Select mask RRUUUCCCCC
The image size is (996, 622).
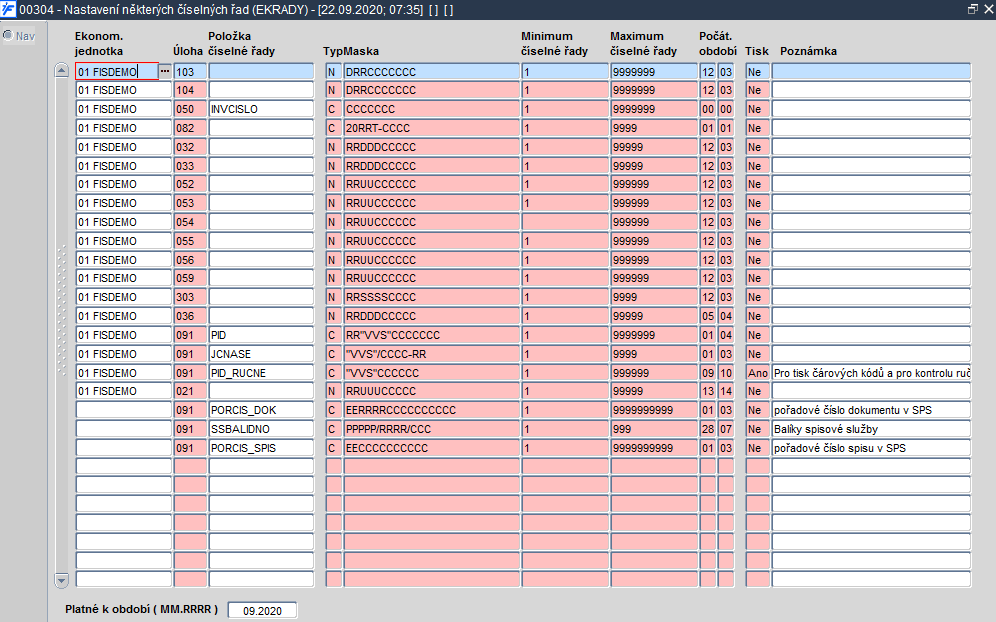[431, 391]
